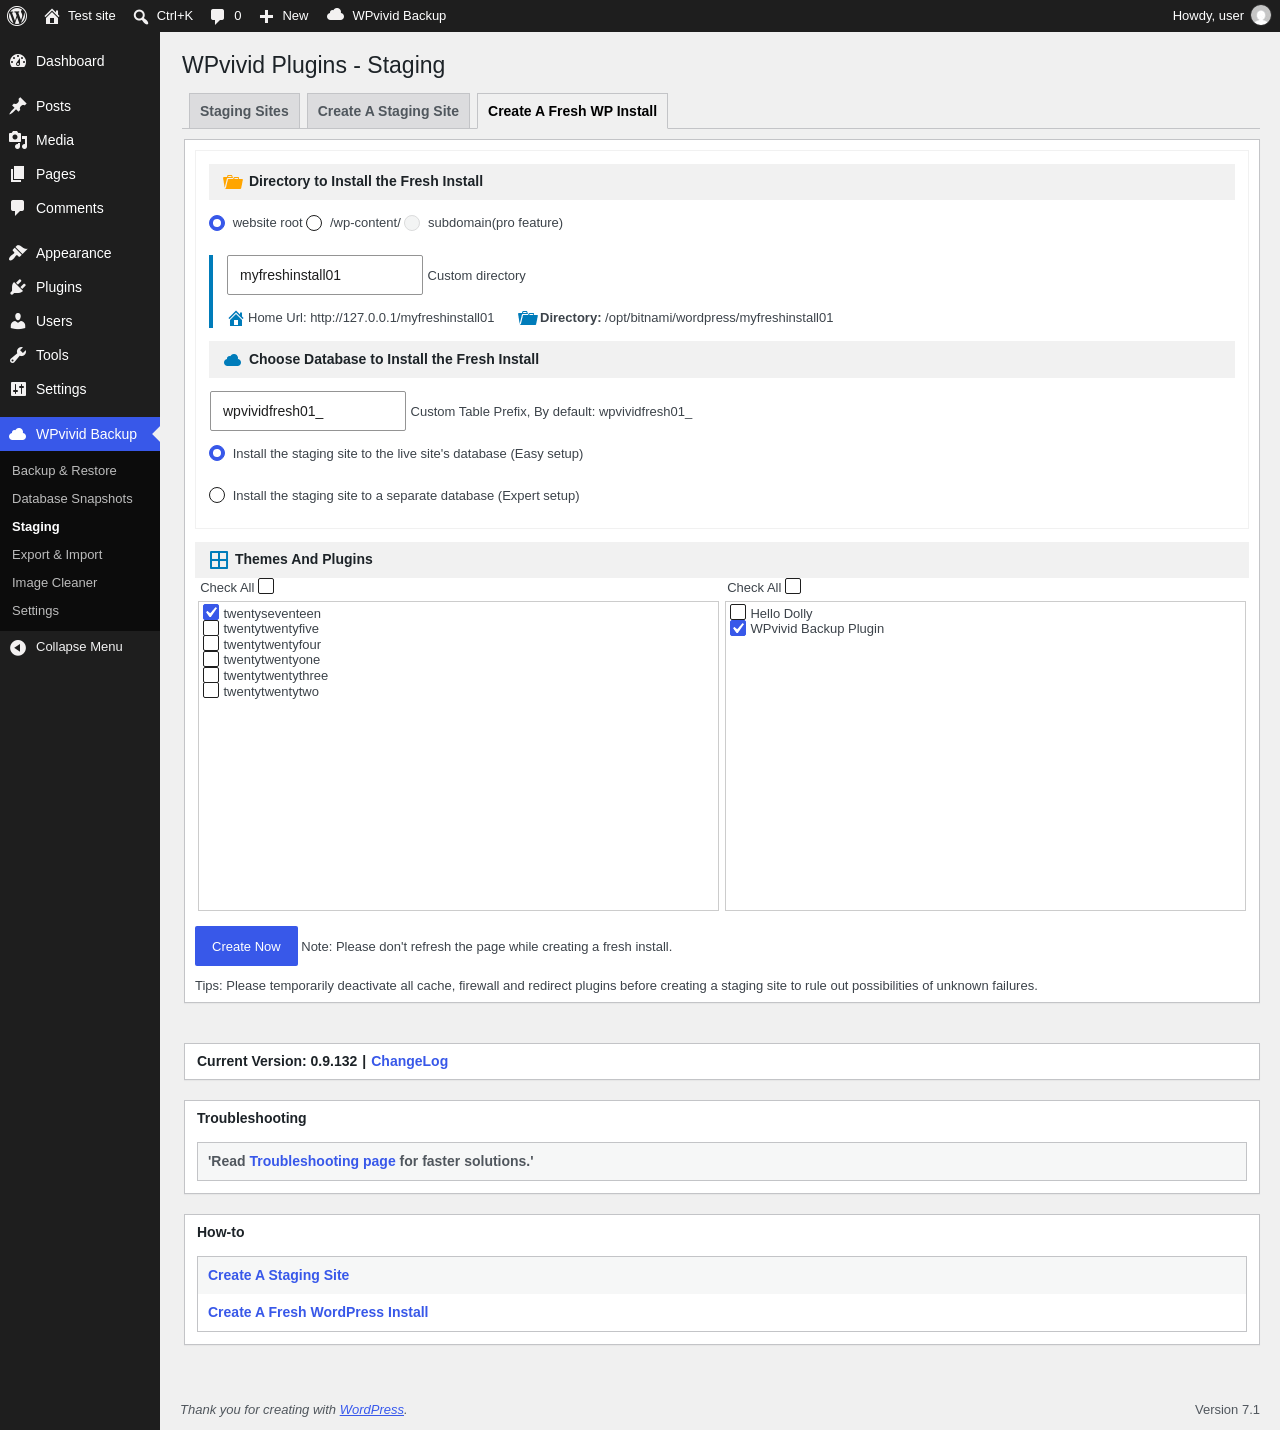Click the custom directory input field
1280x1430 pixels.
pyautogui.click(x=325, y=275)
